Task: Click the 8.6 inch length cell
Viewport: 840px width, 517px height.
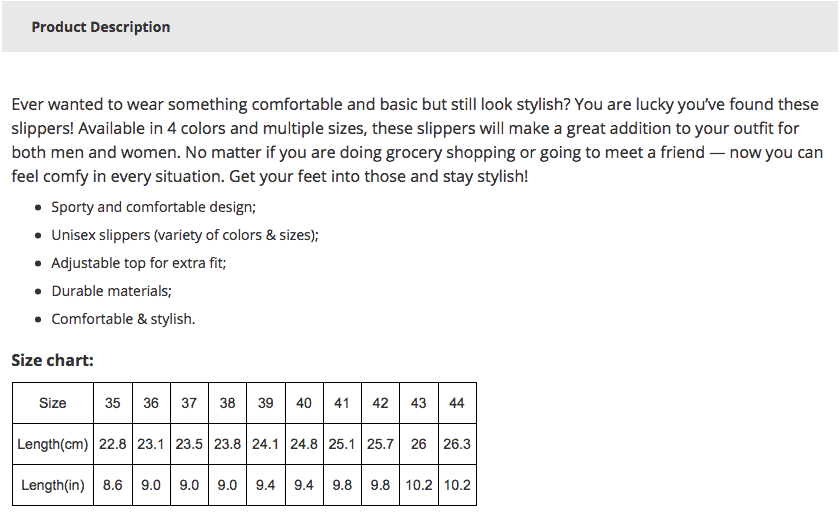Action: [x=112, y=485]
